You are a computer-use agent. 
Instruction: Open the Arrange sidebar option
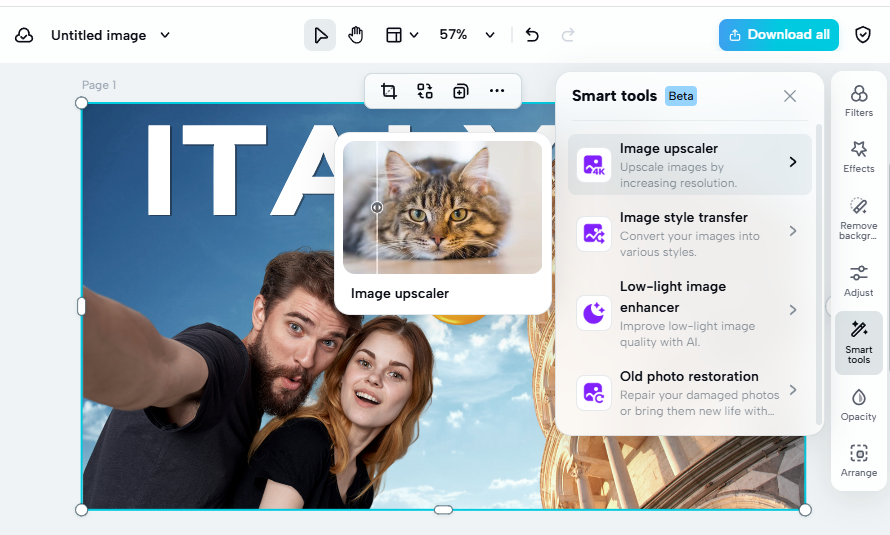pos(859,461)
